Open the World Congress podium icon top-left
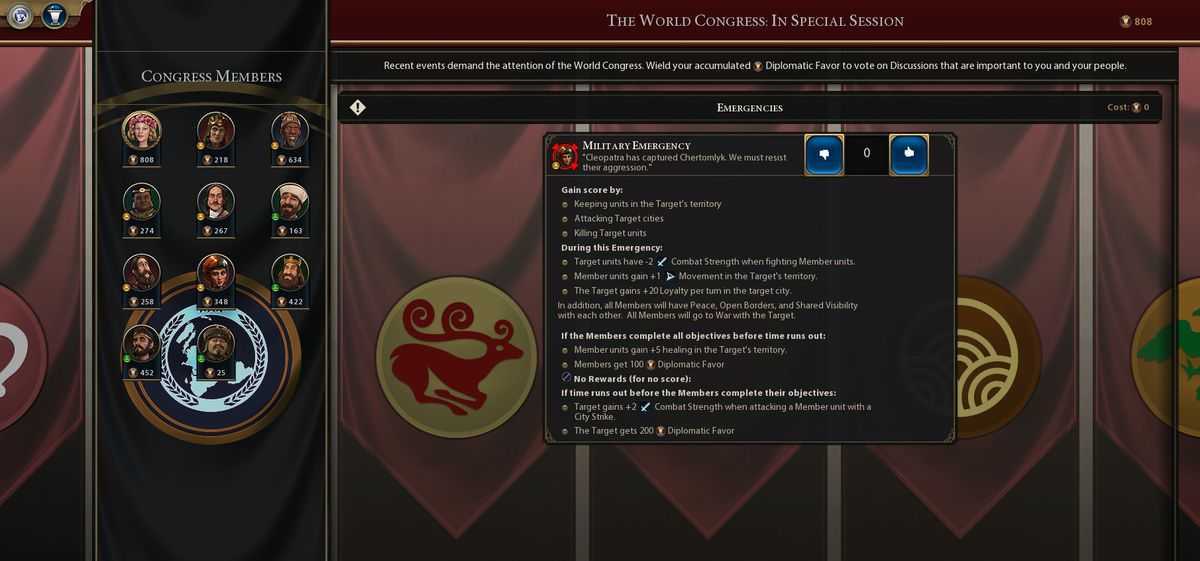The width and height of the screenshot is (1200, 561). [x=54, y=15]
